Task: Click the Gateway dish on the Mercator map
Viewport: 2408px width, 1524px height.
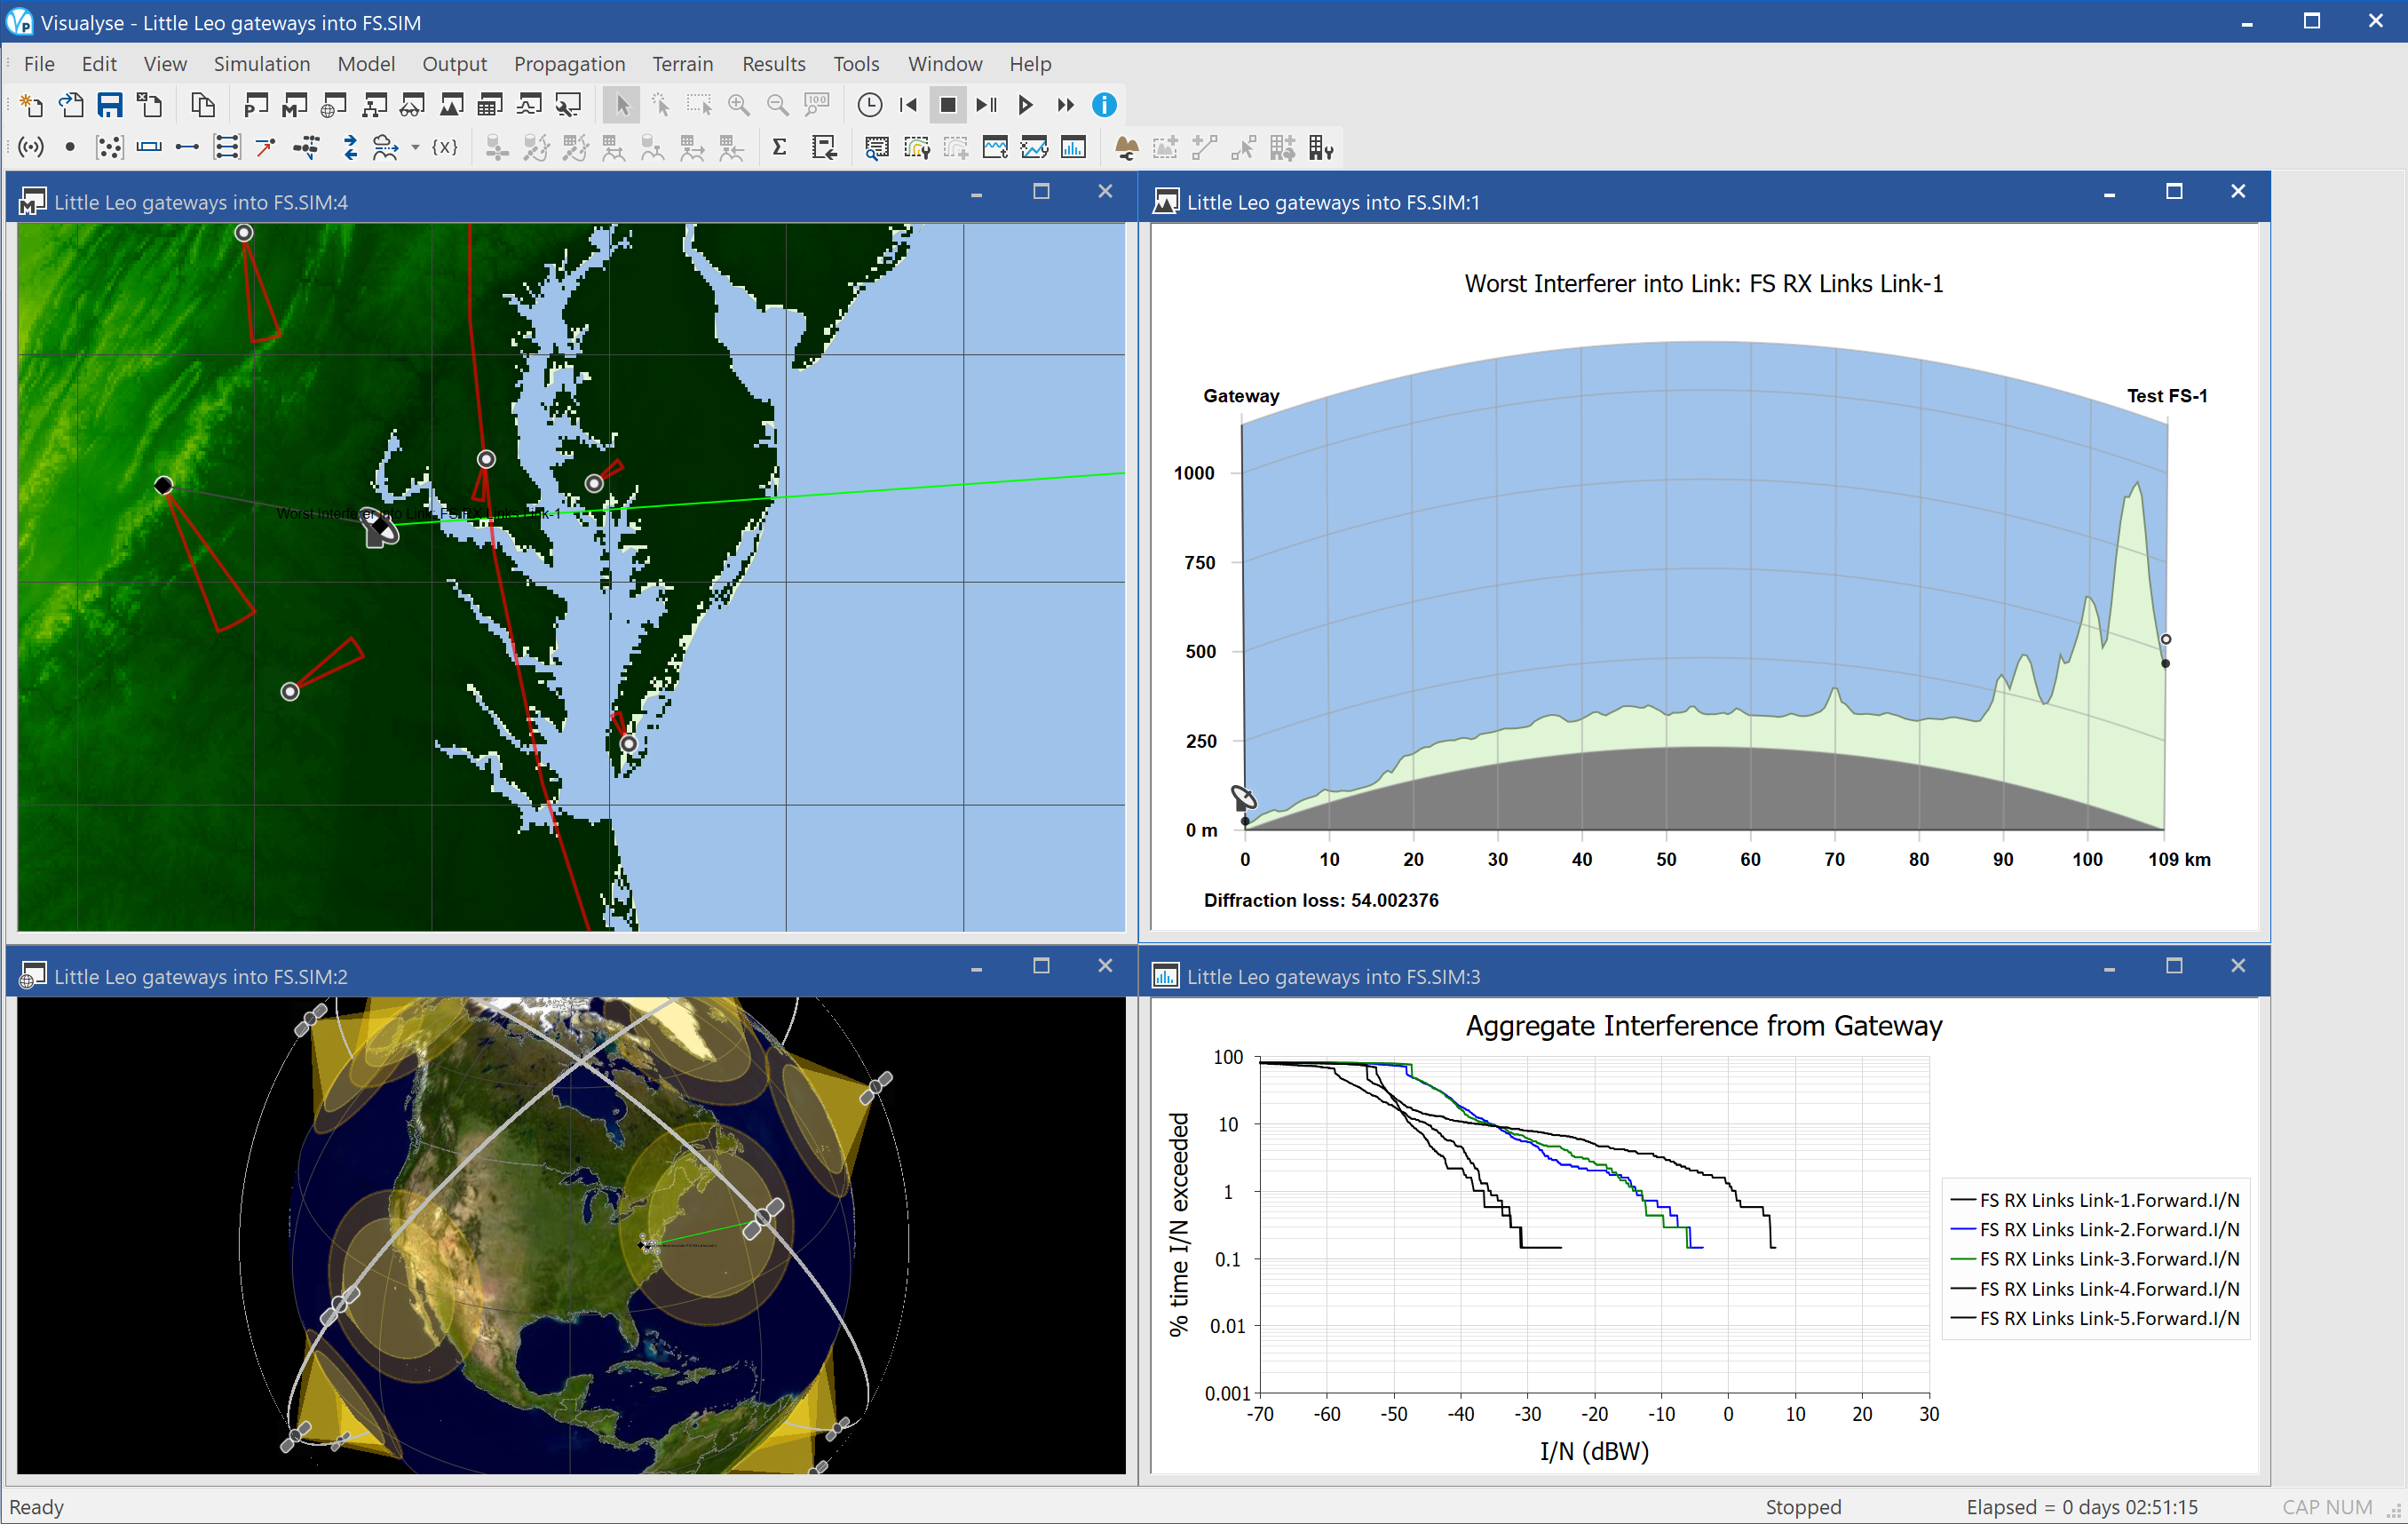Action: tap(379, 528)
